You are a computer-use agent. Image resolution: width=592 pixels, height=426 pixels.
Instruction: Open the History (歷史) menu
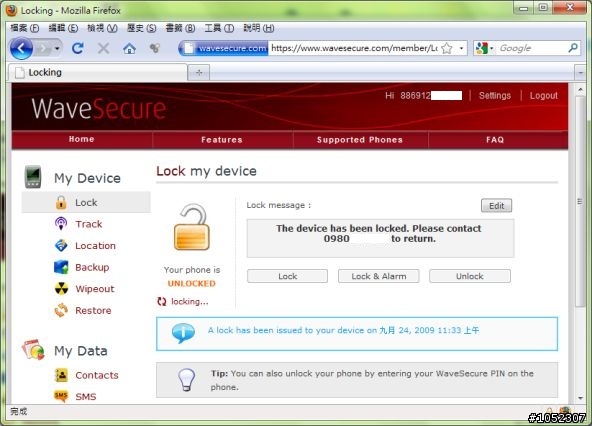[x=141, y=28]
